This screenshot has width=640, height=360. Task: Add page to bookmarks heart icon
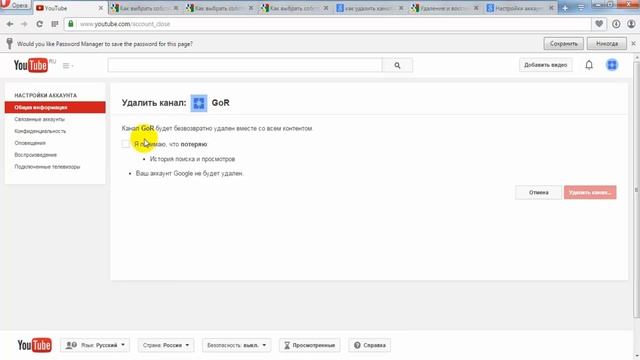point(599,24)
